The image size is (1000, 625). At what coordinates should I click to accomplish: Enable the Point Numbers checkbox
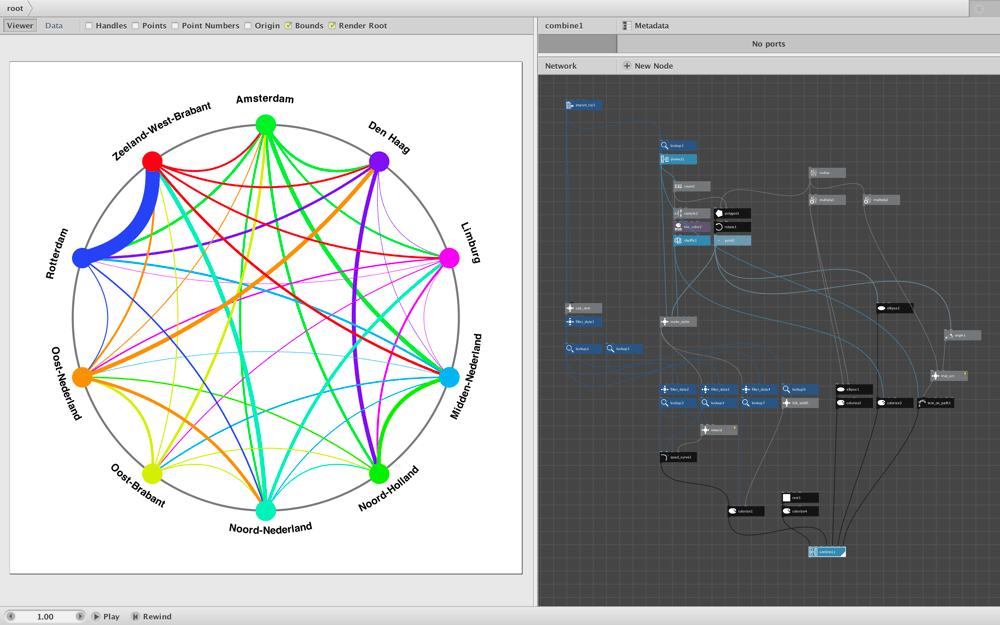(x=175, y=26)
